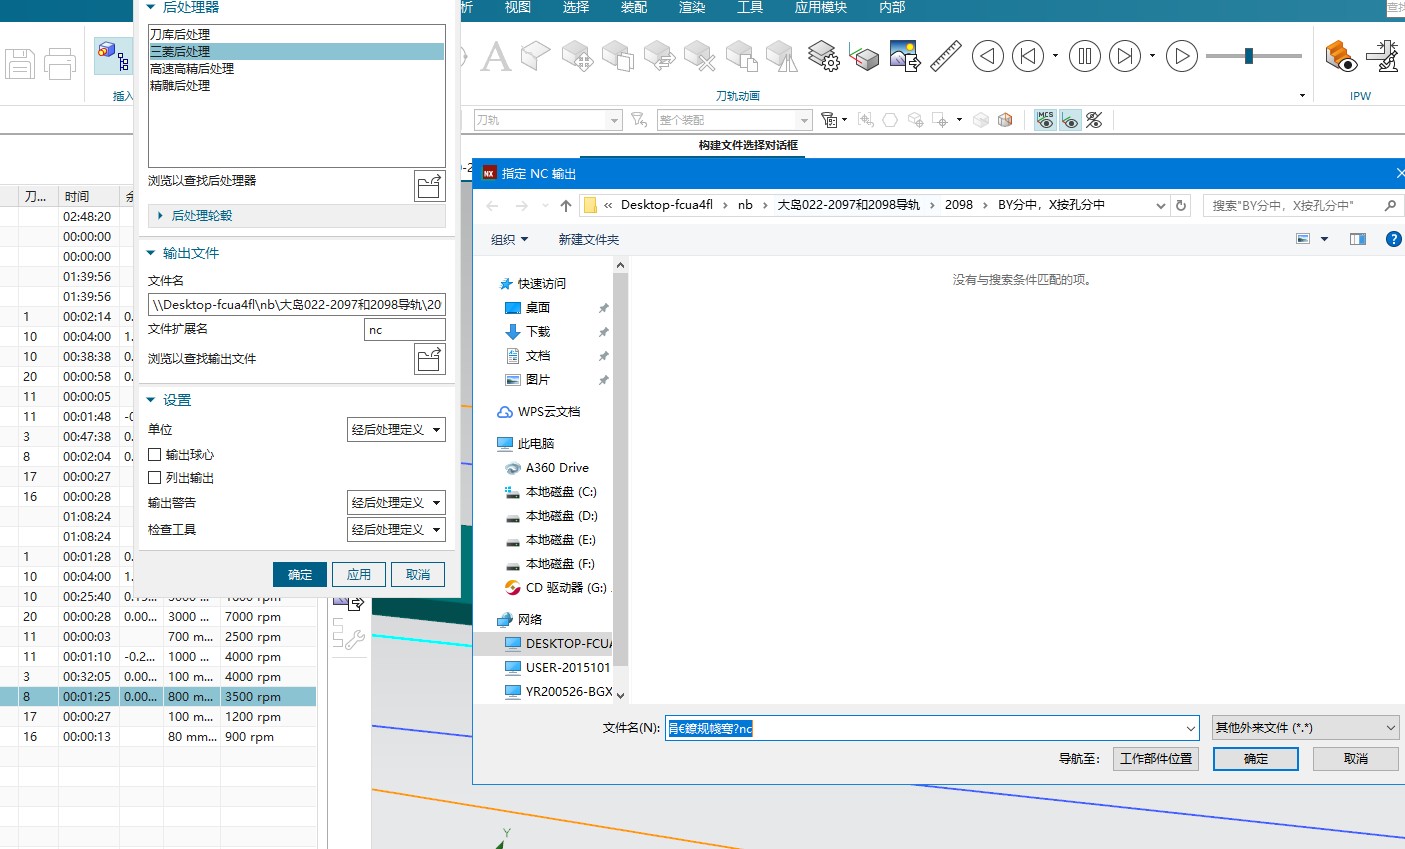The width and height of the screenshot is (1405, 849).
Task: Click the search box in NC output dialog
Action: pyautogui.click(x=1303, y=205)
